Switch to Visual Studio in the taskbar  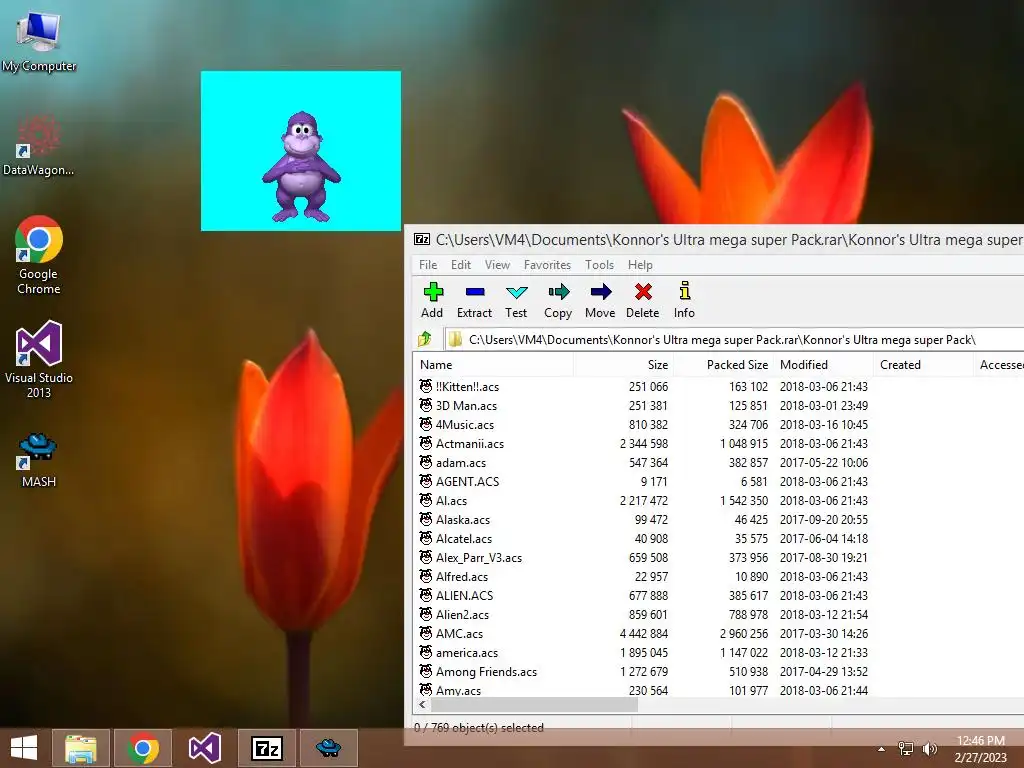point(205,748)
